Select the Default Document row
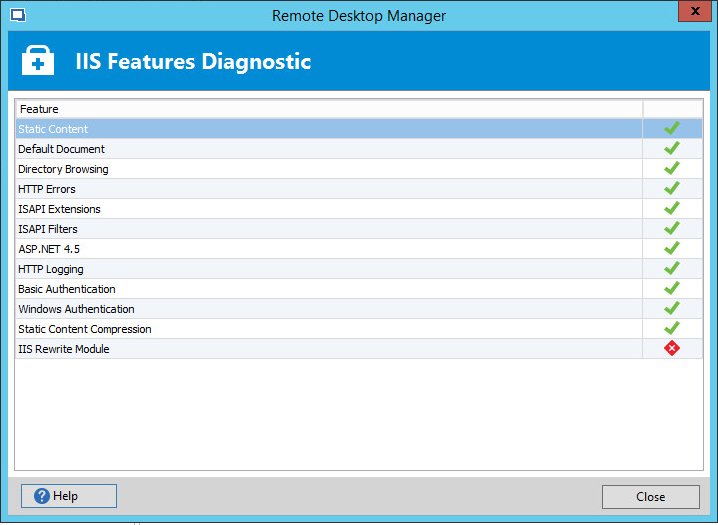The image size is (718, 525). pyautogui.click(x=359, y=149)
